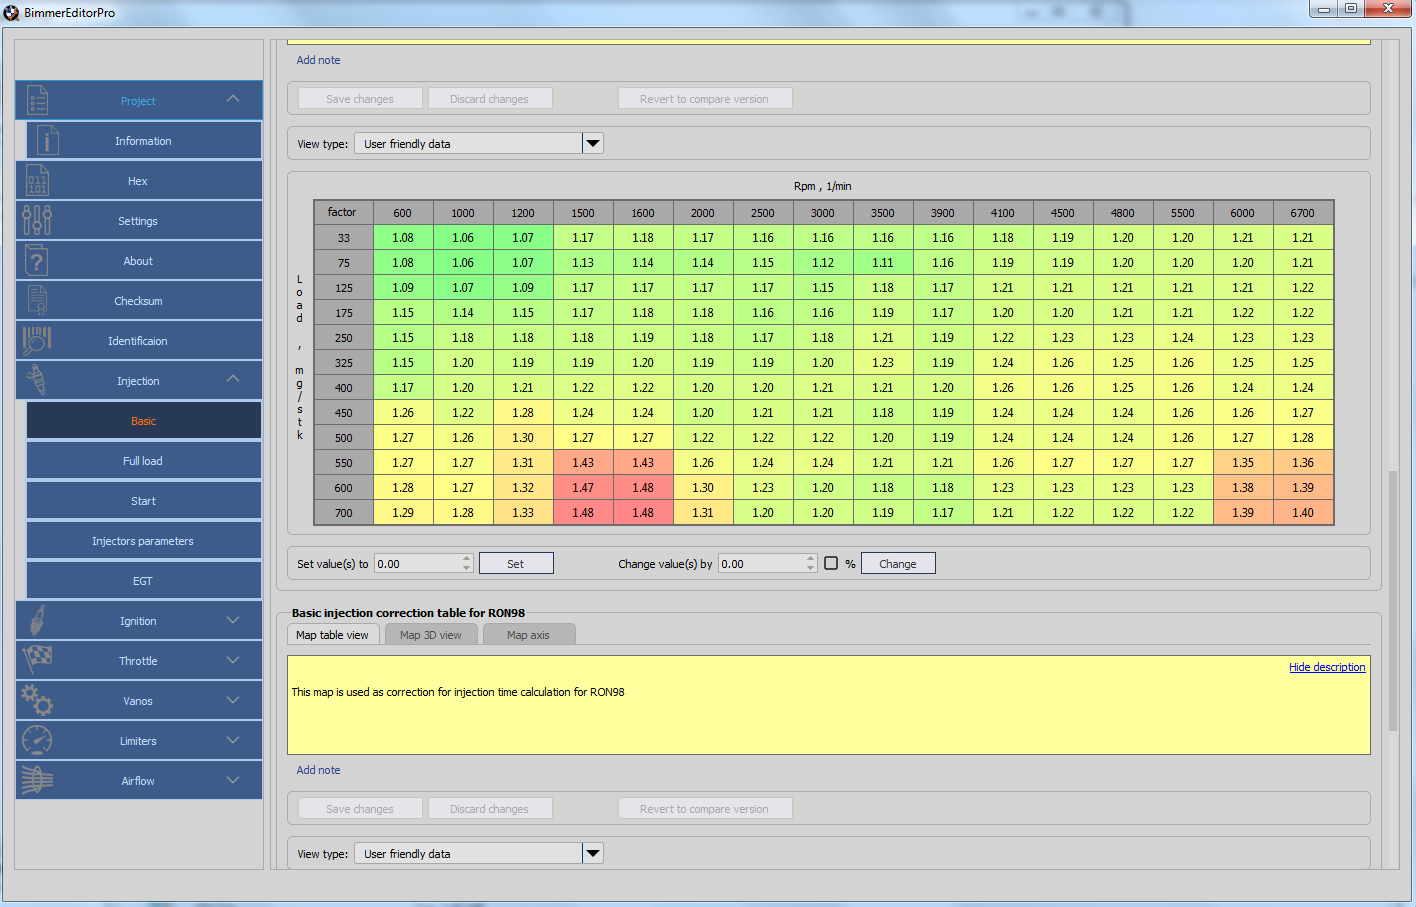This screenshot has width=1416, height=907.
Task: Collapse the Project sidebar section
Action: [233, 100]
